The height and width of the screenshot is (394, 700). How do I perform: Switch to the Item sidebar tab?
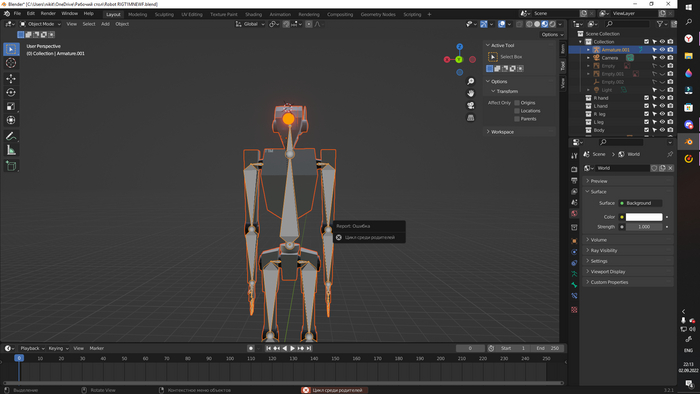coord(563,49)
